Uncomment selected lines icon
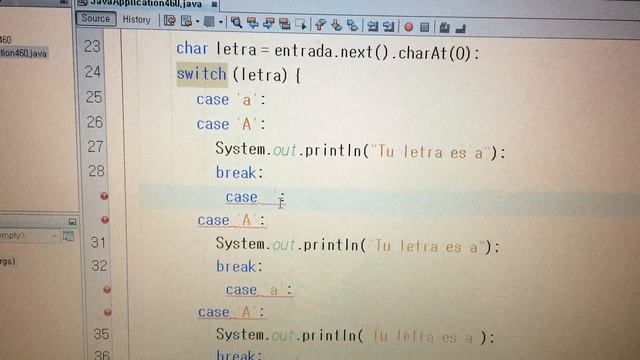Viewport: 640px width, 360px height. 460,29
